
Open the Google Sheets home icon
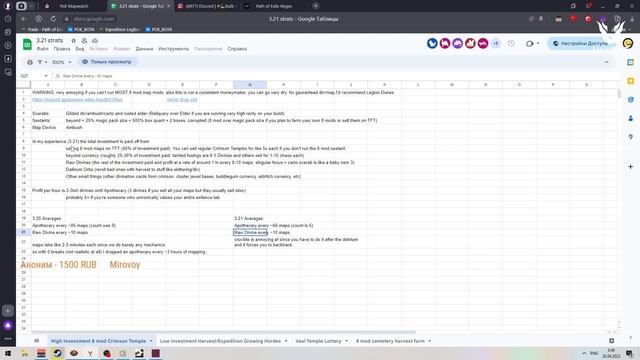click(27, 44)
